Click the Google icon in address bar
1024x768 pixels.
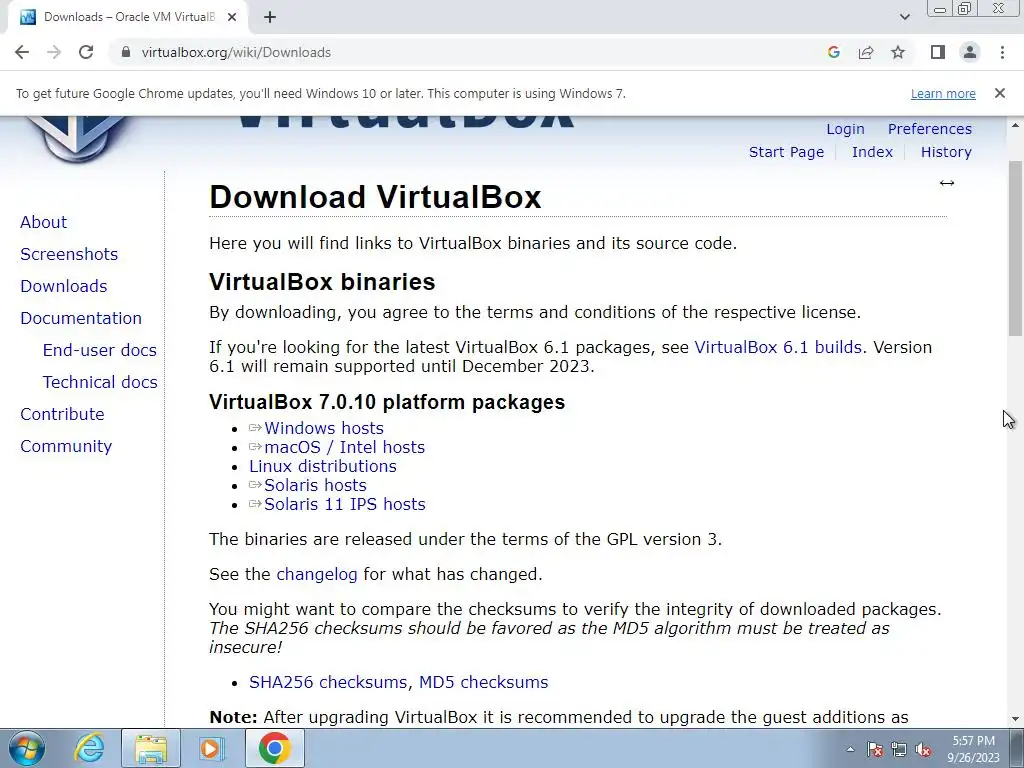tap(833, 52)
